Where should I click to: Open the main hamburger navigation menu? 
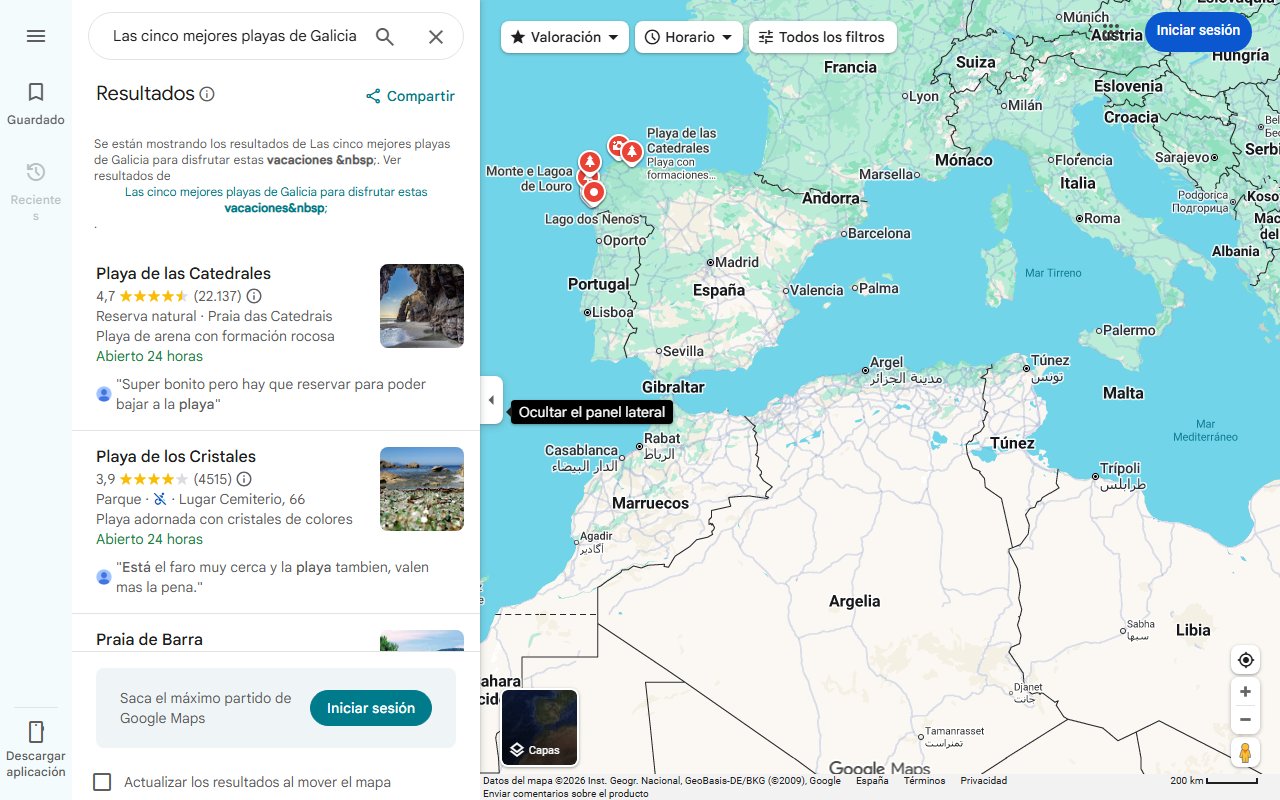(35, 36)
